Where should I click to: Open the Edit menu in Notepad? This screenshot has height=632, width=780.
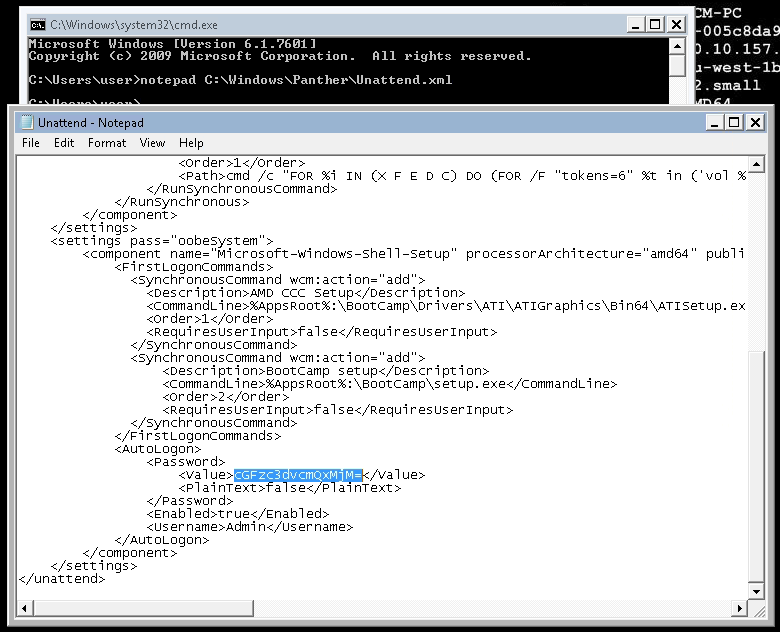tap(64, 143)
